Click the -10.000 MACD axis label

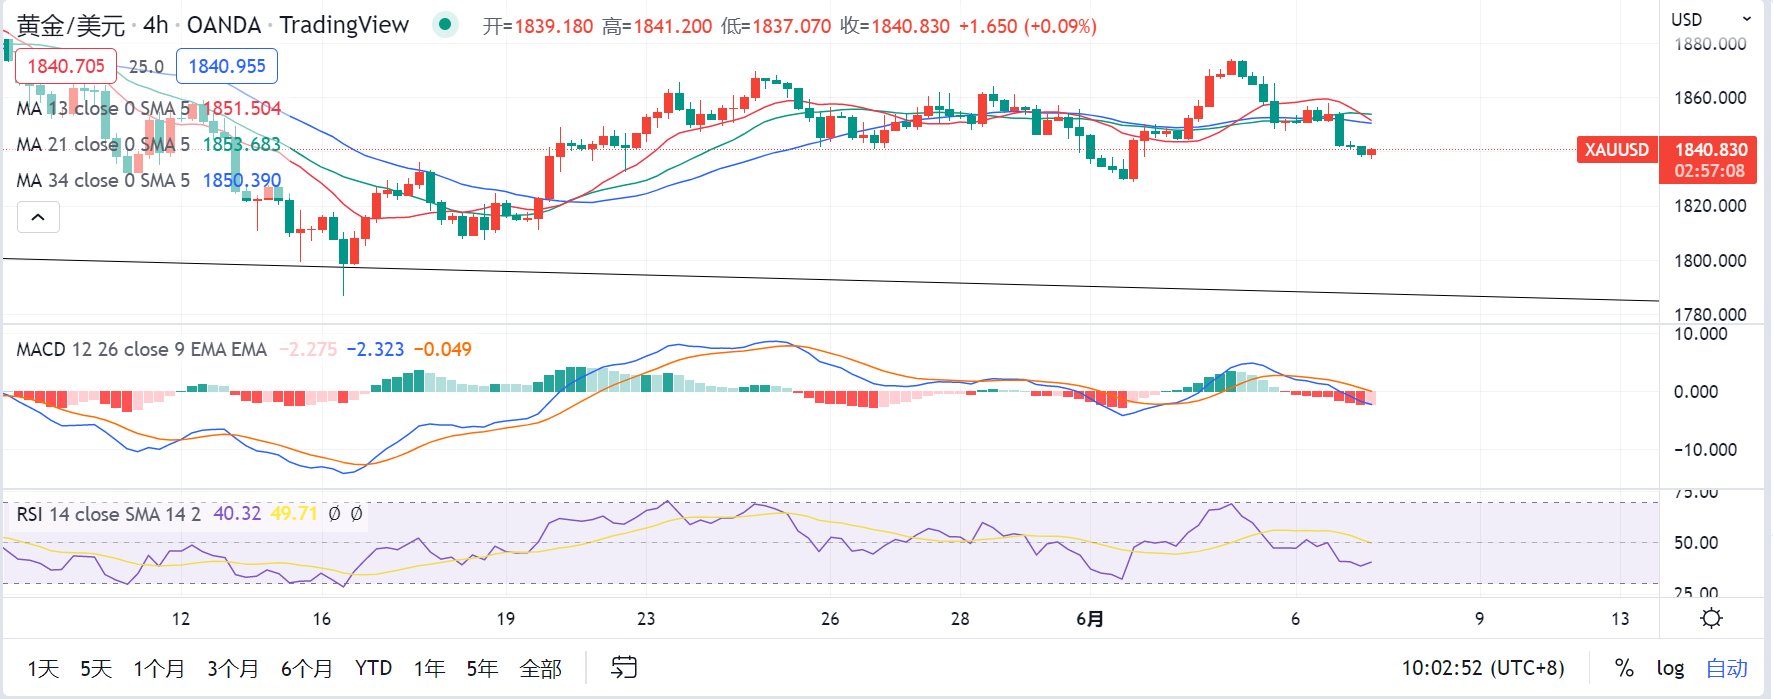tap(1706, 450)
